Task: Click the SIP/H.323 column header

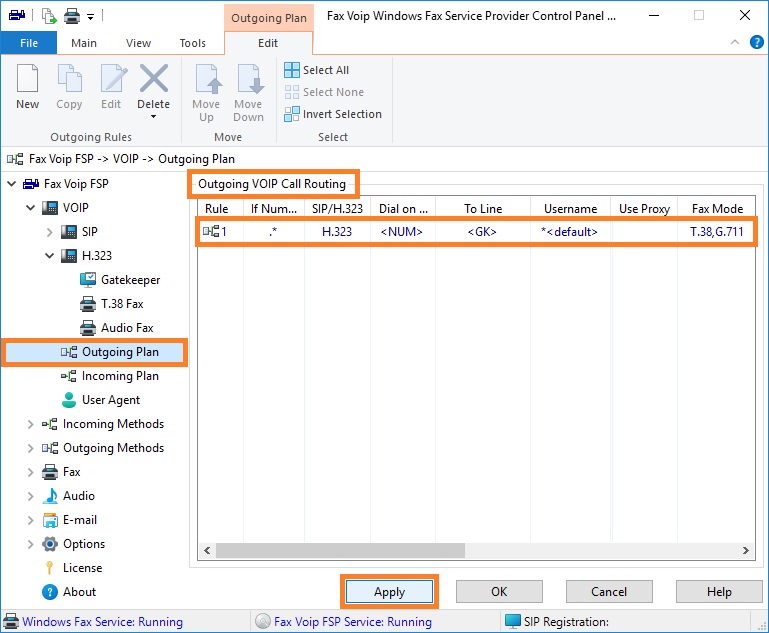Action: click(x=337, y=209)
